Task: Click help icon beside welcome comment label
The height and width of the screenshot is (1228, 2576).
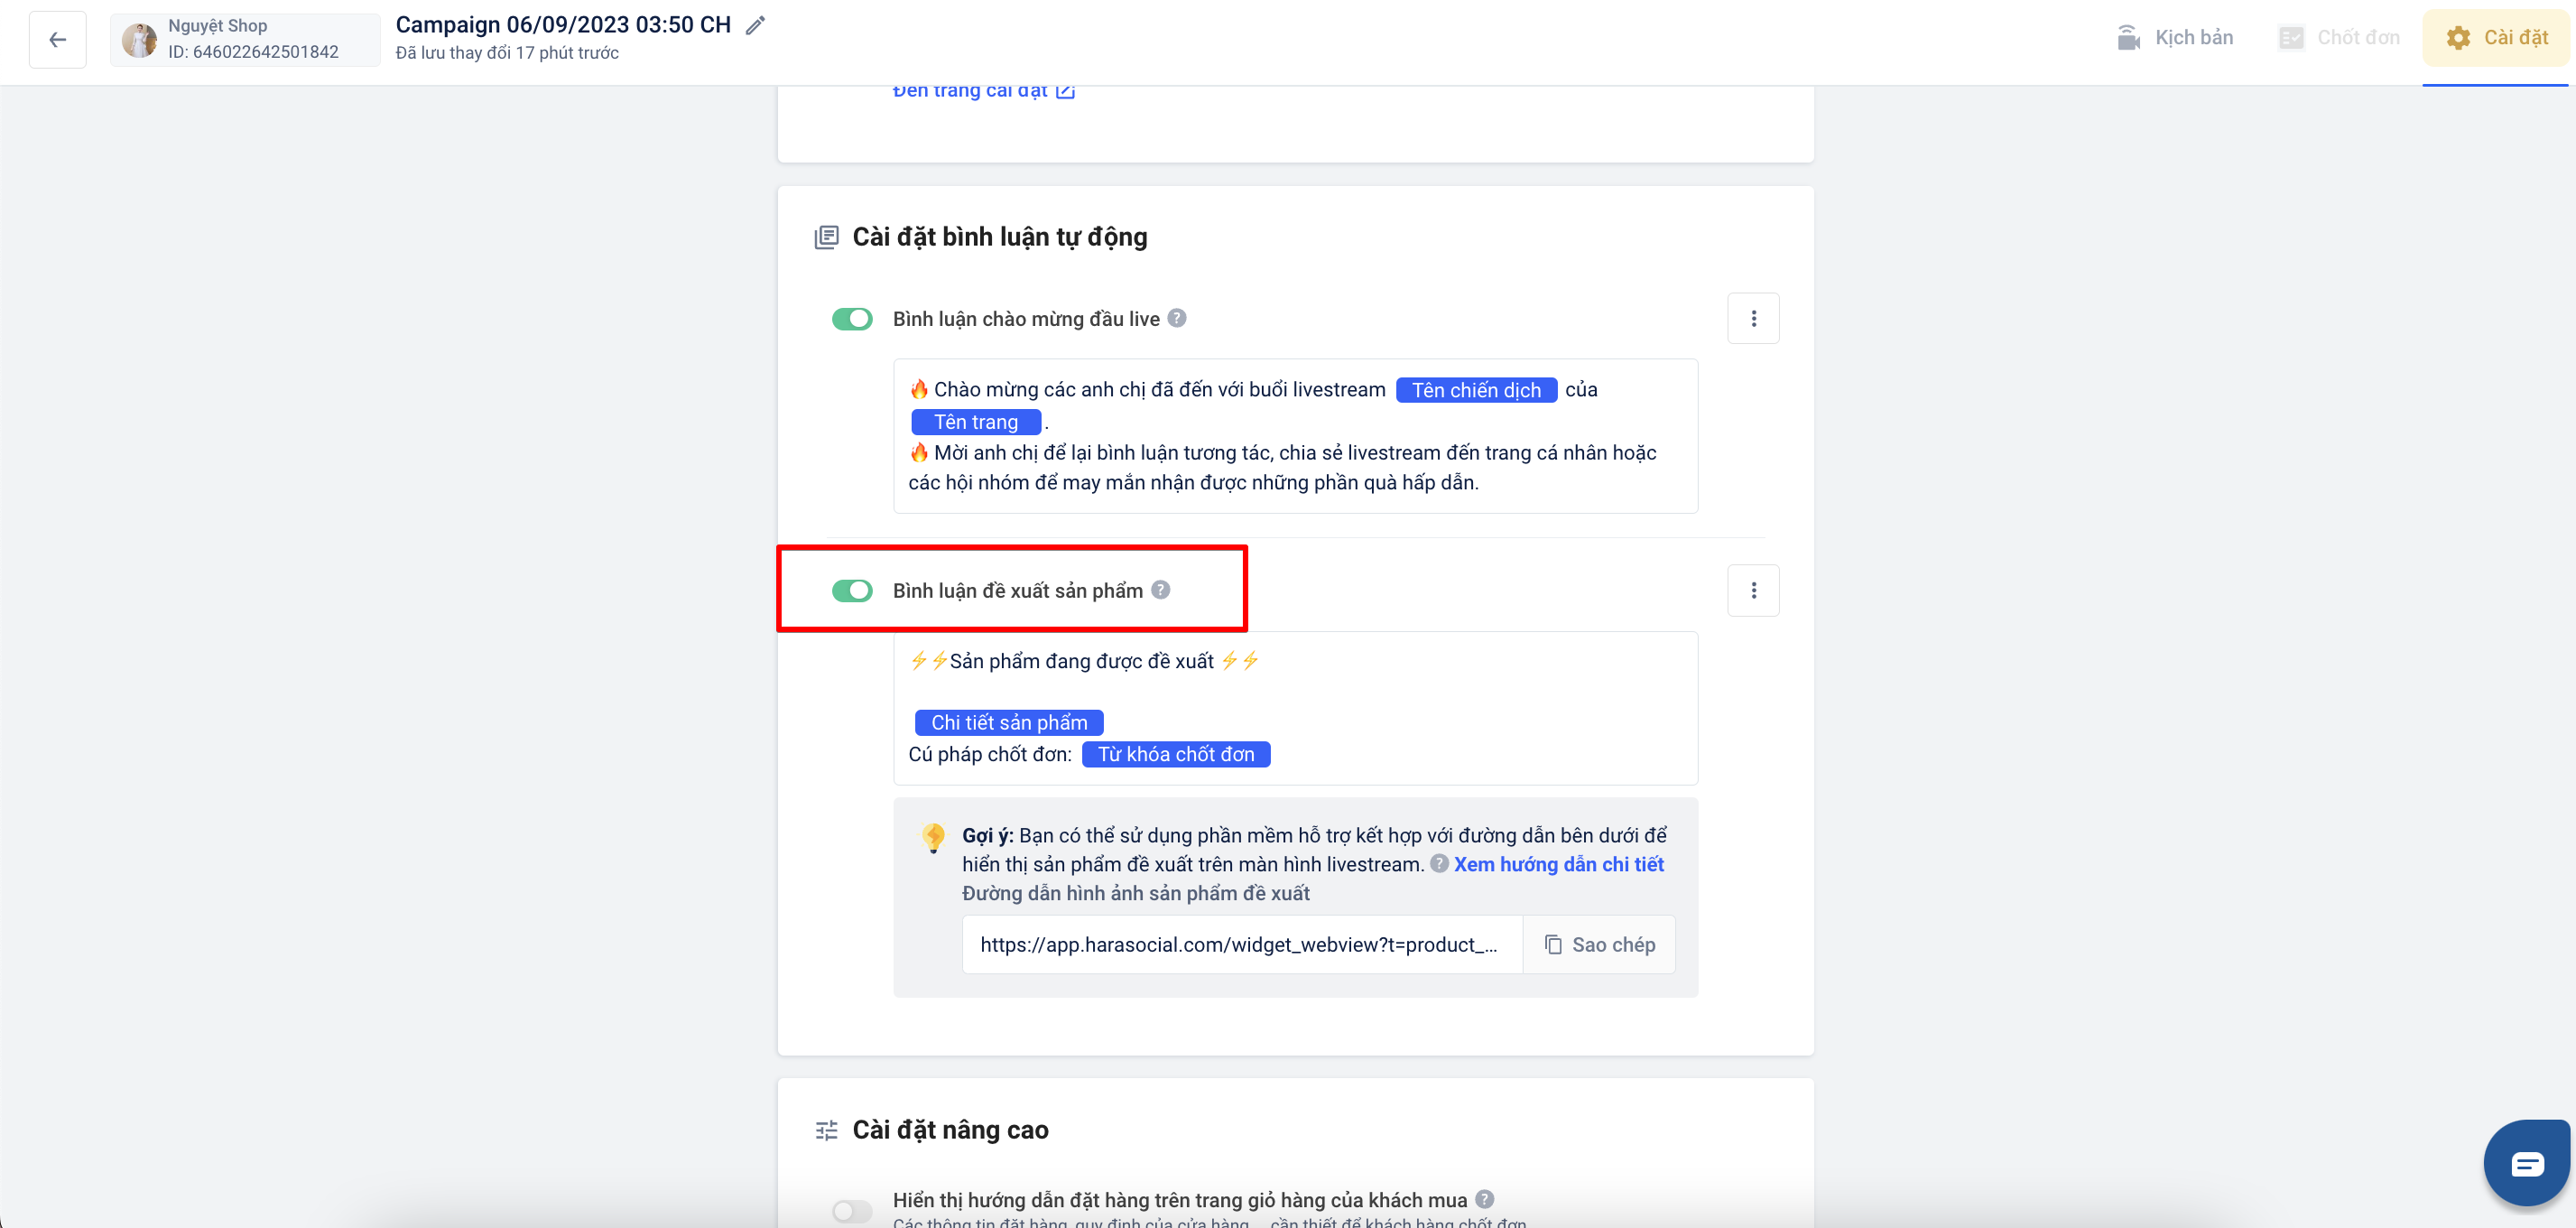Action: pyautogui.click(x=1177, y=318)
